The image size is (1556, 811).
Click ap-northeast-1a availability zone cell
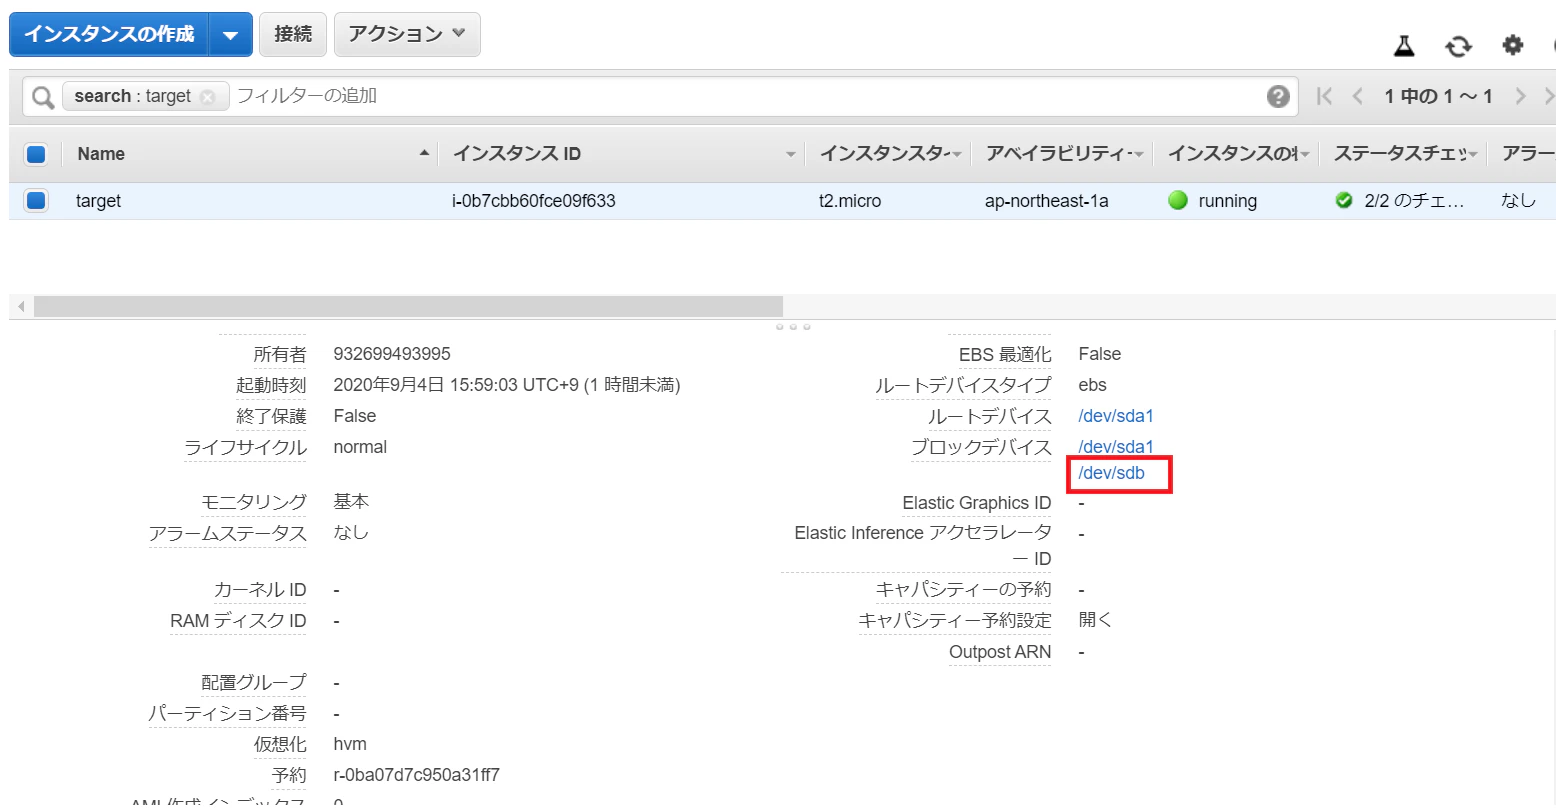[x=1047, y=201]
